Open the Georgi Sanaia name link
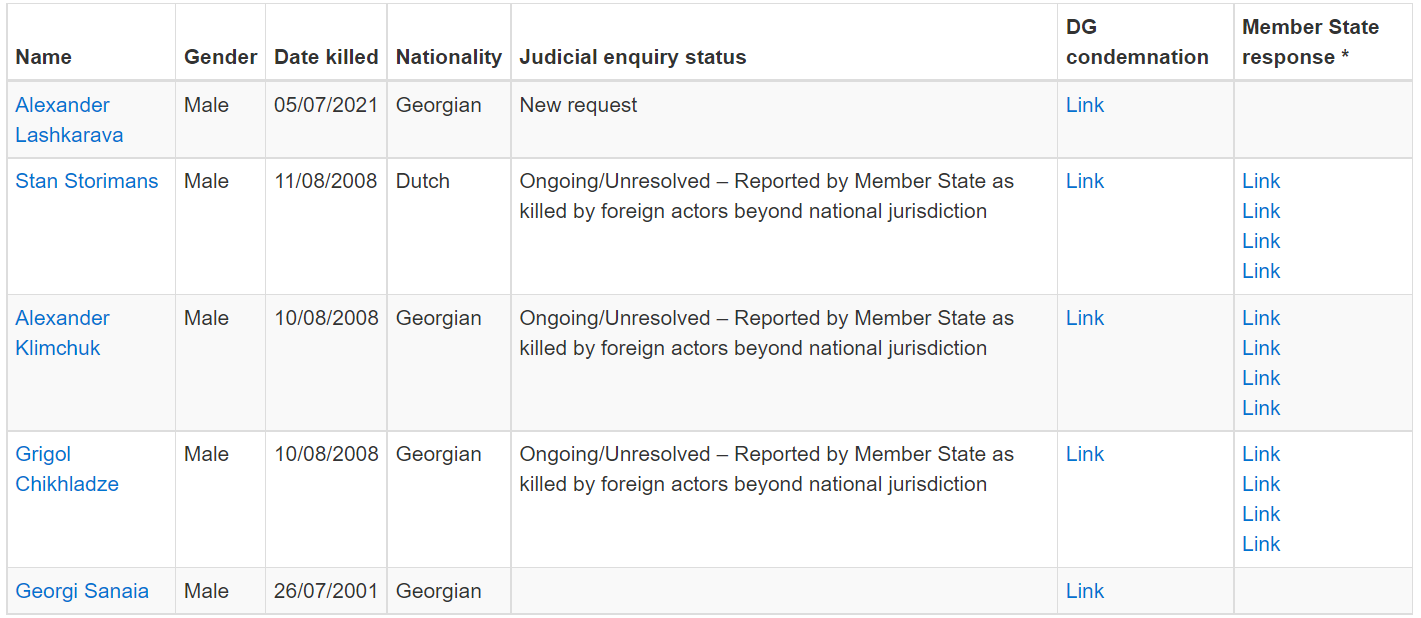 pyautogui.click(x=82, y=591)
